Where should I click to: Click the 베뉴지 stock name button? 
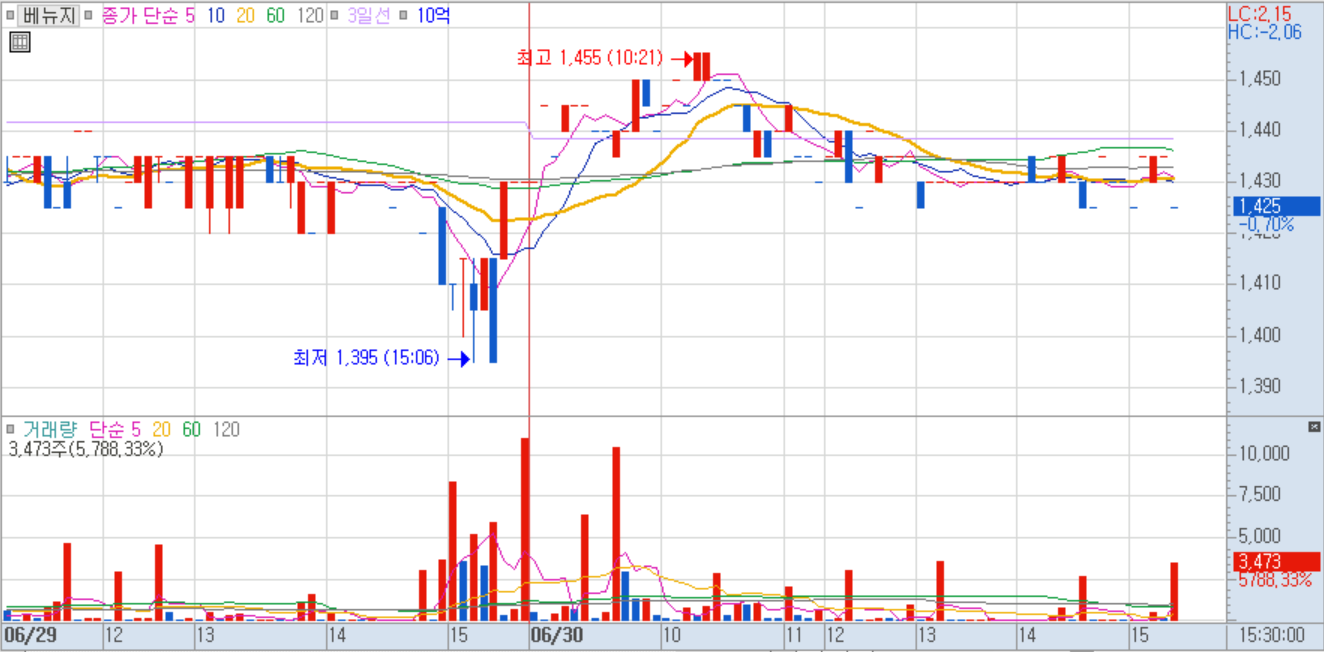[48, 16]
